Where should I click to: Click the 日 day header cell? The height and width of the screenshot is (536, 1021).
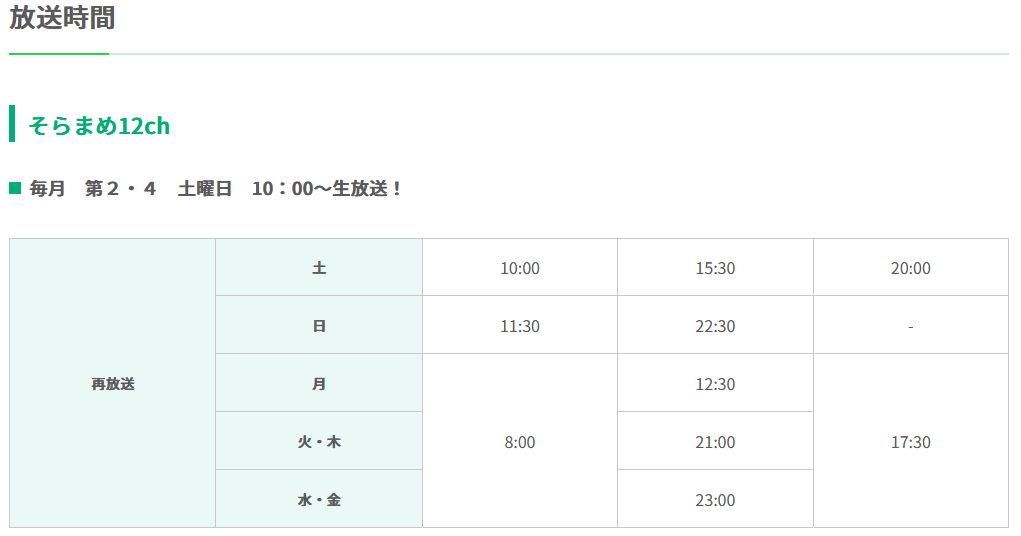(319, 325)
